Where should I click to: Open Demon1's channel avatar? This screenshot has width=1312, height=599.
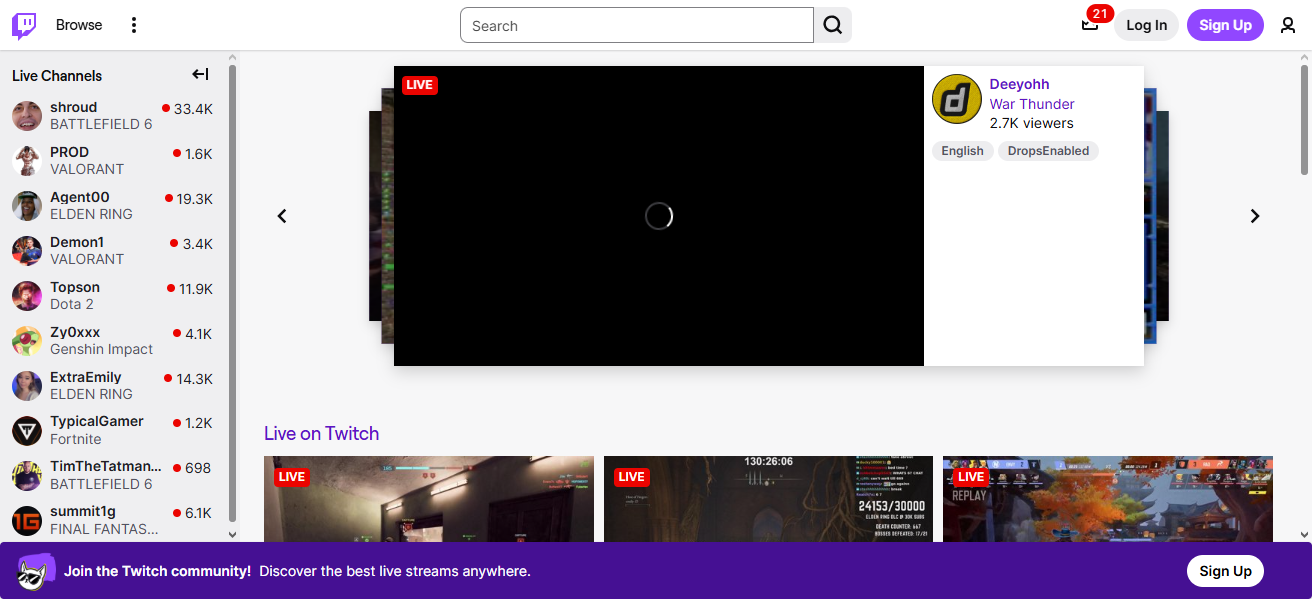click(x=27, y=251)
